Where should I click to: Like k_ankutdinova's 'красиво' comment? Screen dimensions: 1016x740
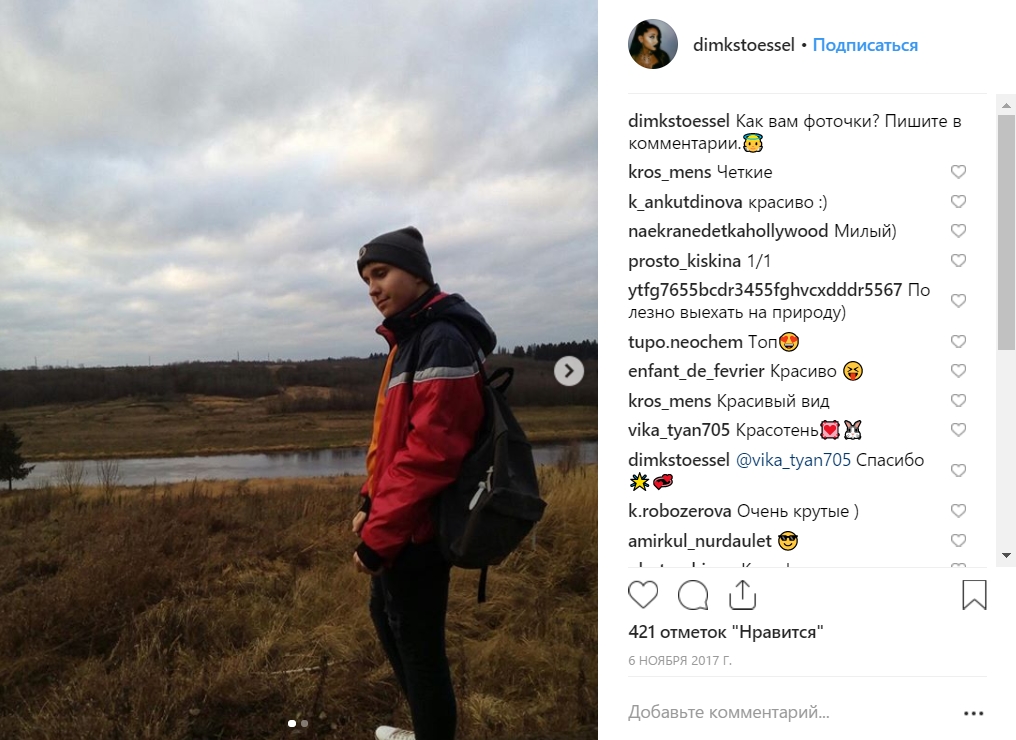(958, 202)
